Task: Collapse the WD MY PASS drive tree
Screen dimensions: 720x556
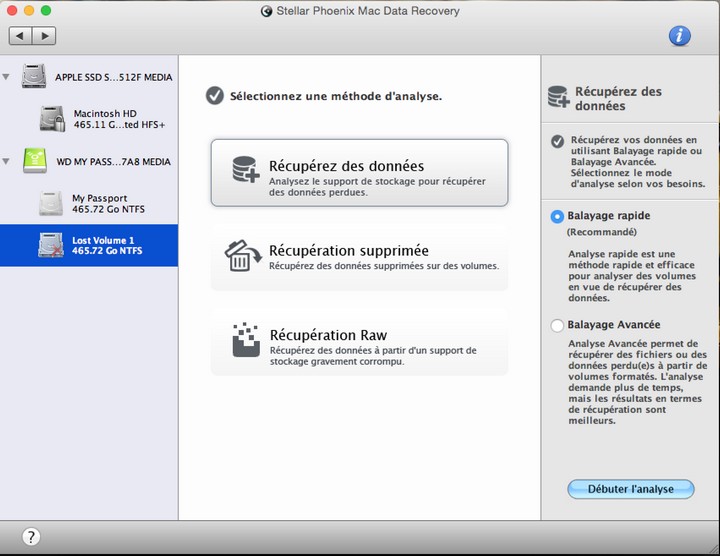Action: (x=6, y=161)
